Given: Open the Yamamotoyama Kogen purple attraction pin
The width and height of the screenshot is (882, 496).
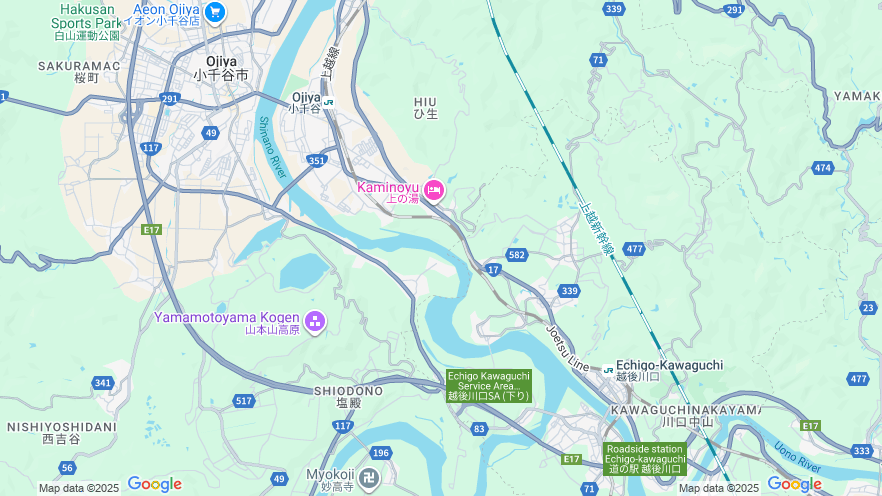Looking at the screenshot, I should [x=315, y=322].
